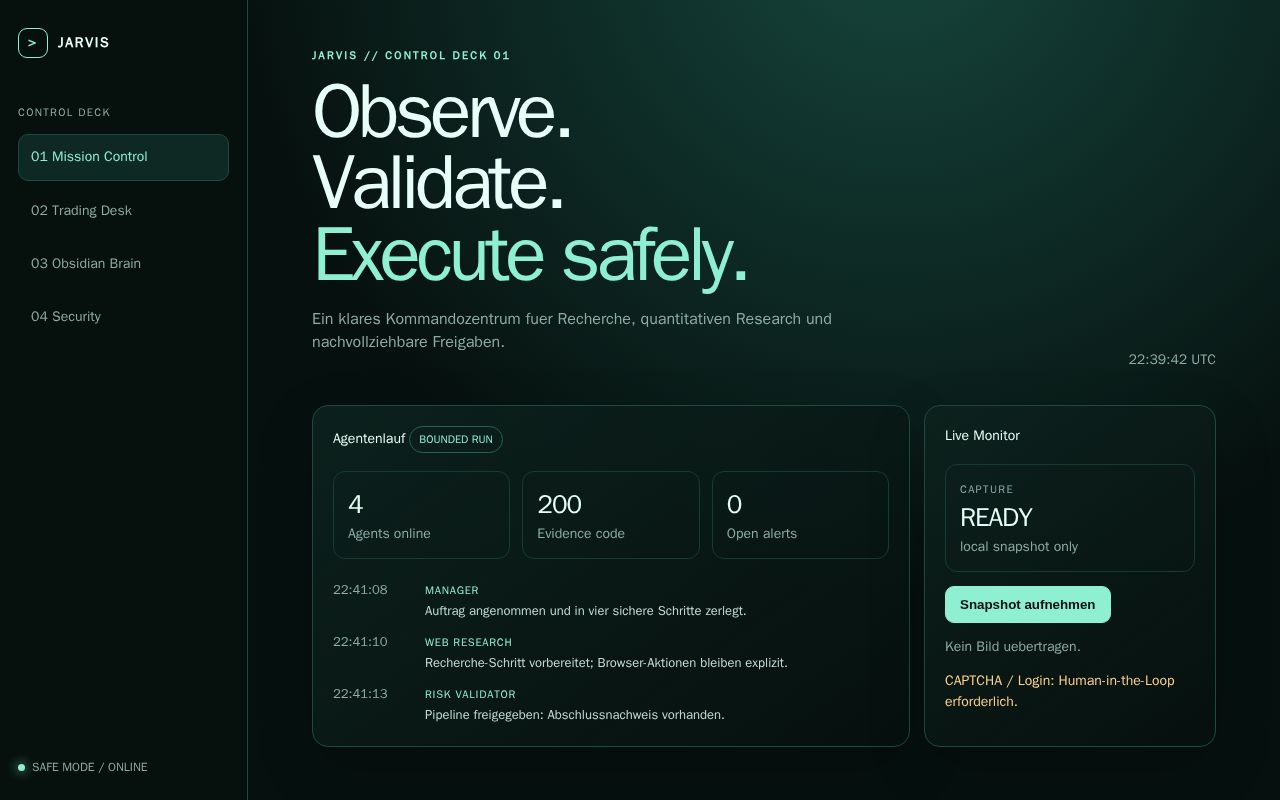Open 01 Mission Control section
Image resolution: width=1280 pixels, height=800 pixels.
point(123,157)
